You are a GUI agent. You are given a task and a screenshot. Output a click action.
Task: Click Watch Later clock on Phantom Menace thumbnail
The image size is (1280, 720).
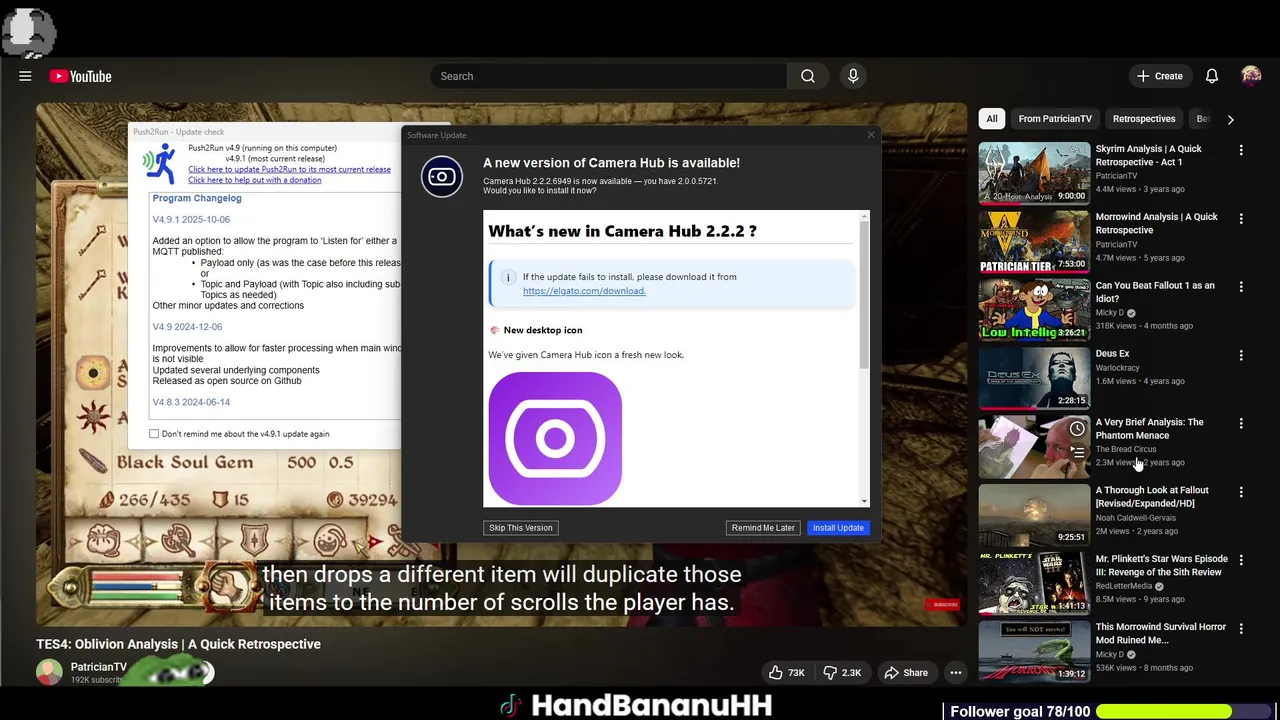point(1077,429)
